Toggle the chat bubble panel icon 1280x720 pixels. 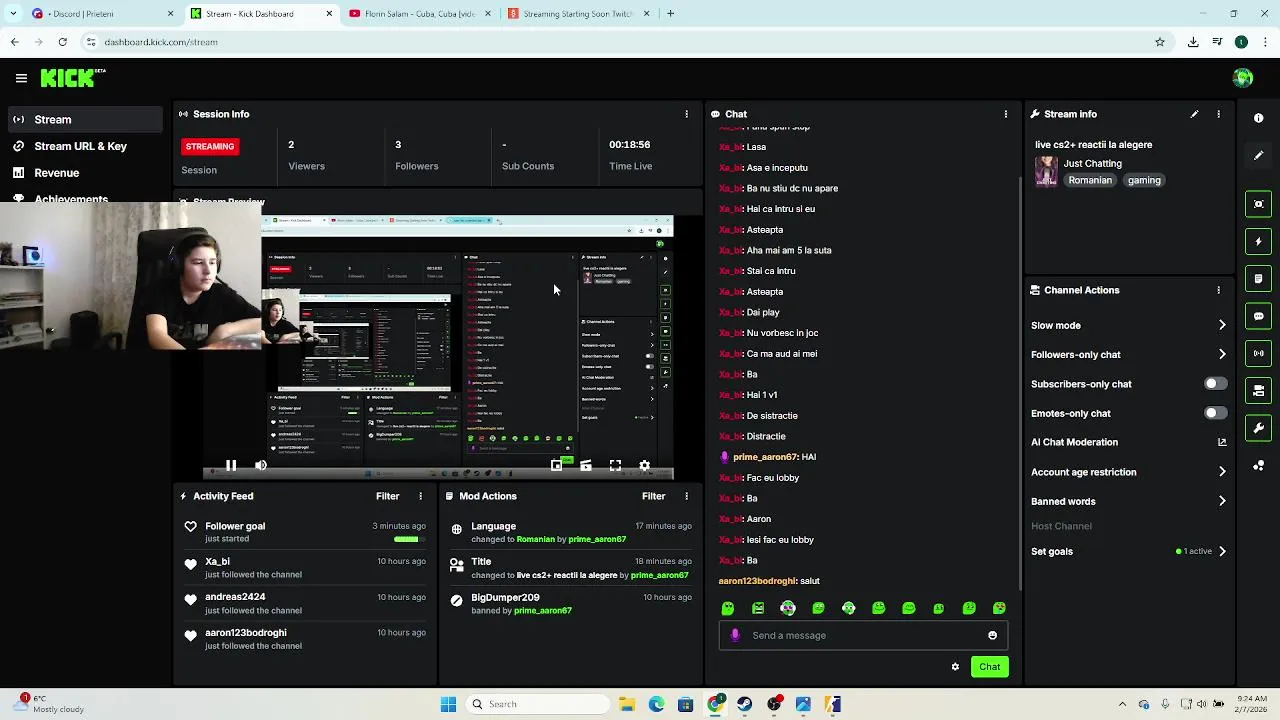point(1259,316)
